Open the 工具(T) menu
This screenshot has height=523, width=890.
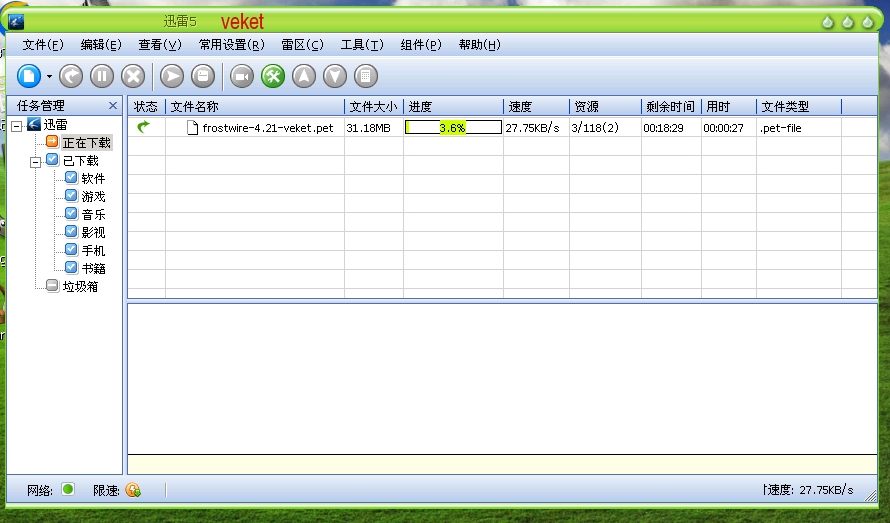click(x=362, y=45)
